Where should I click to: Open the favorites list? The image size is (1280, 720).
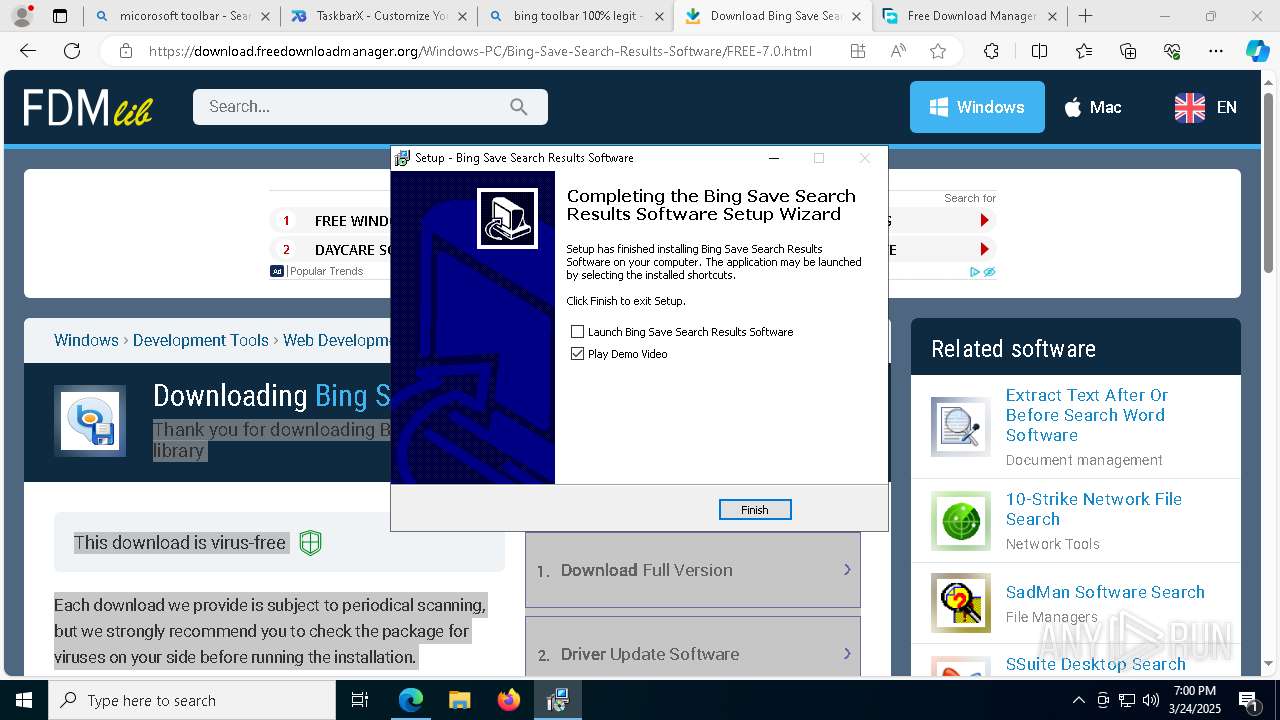click(x=1084, y=51)
